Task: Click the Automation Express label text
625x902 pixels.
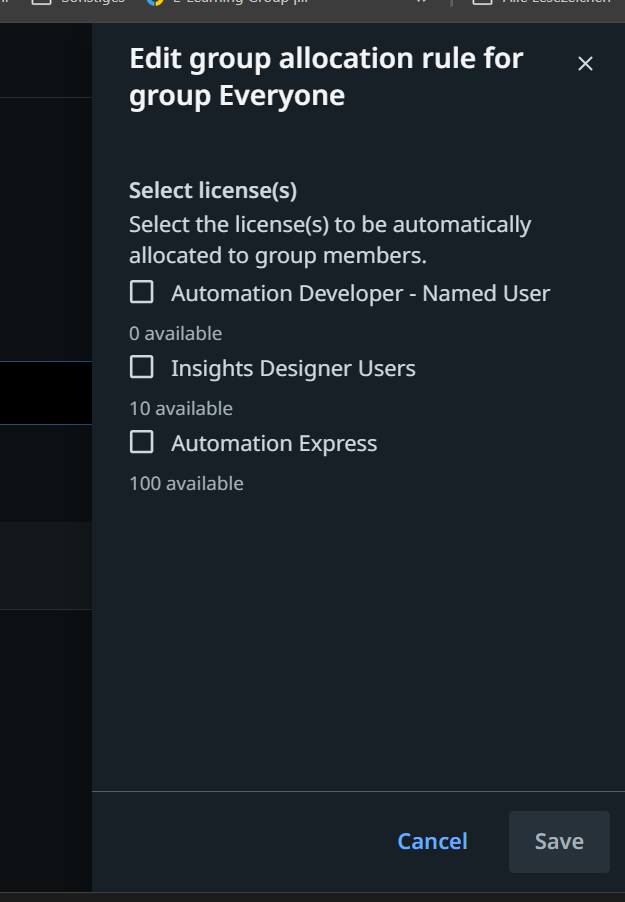Action: pyautogui.click(x=274, y=443)
